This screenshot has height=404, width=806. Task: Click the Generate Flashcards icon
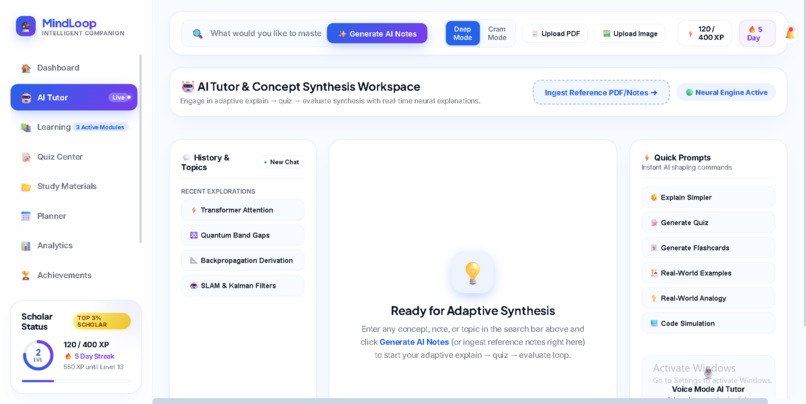(x=654, y=248)
